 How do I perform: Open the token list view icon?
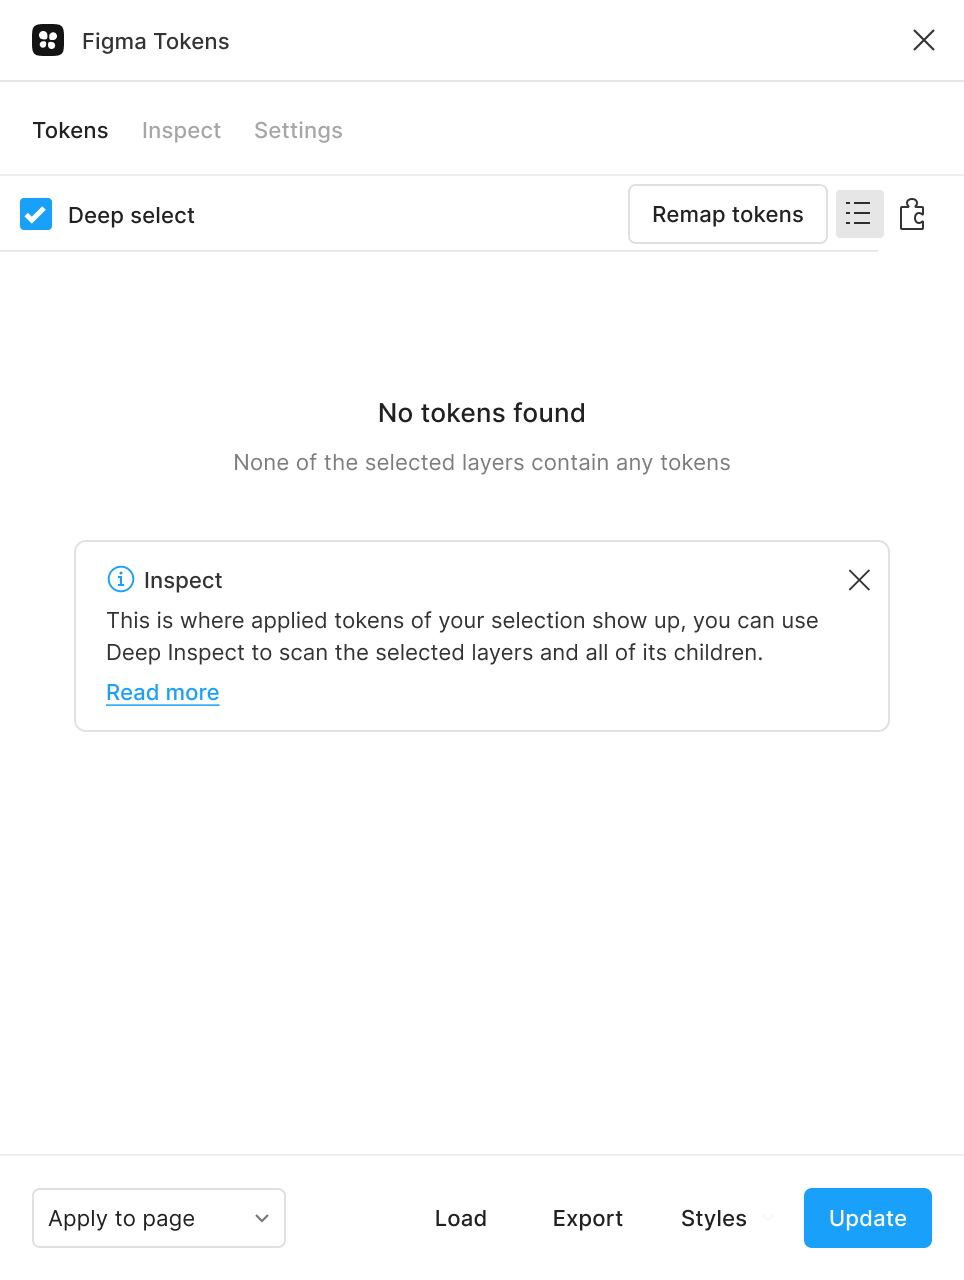click(859, 214)
